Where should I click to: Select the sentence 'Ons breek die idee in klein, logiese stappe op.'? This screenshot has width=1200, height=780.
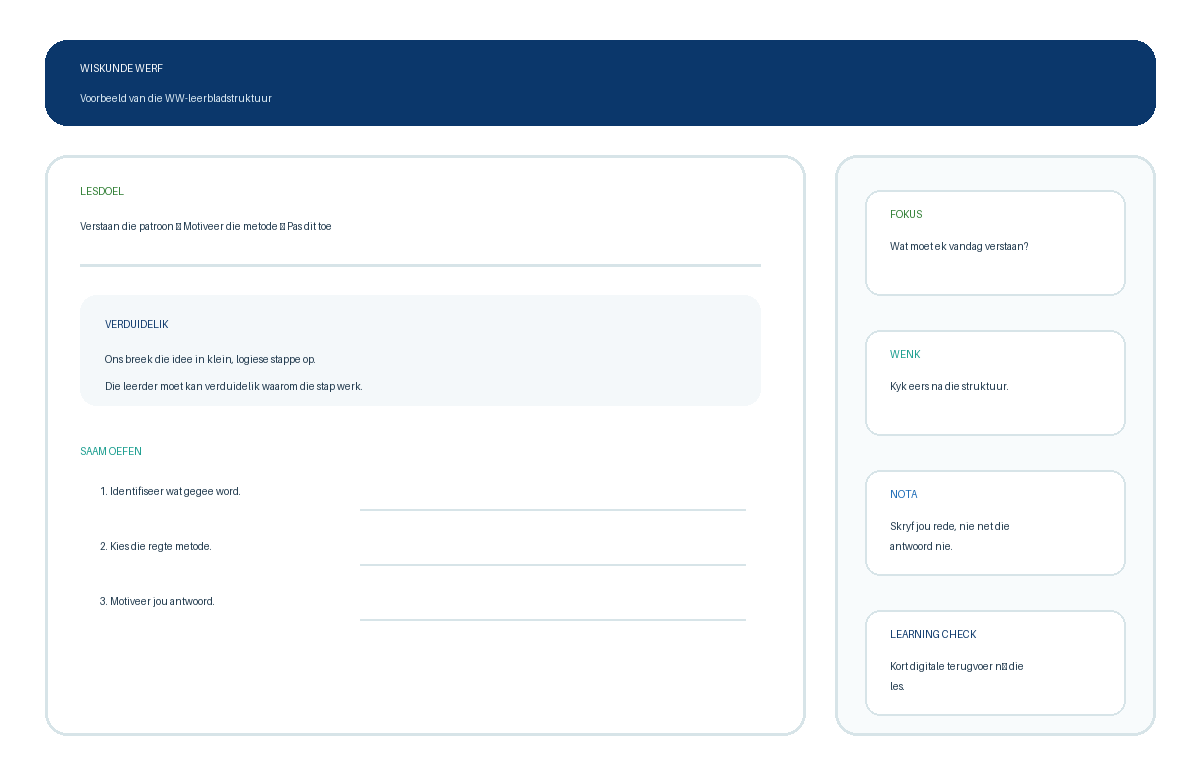(210, 359)
